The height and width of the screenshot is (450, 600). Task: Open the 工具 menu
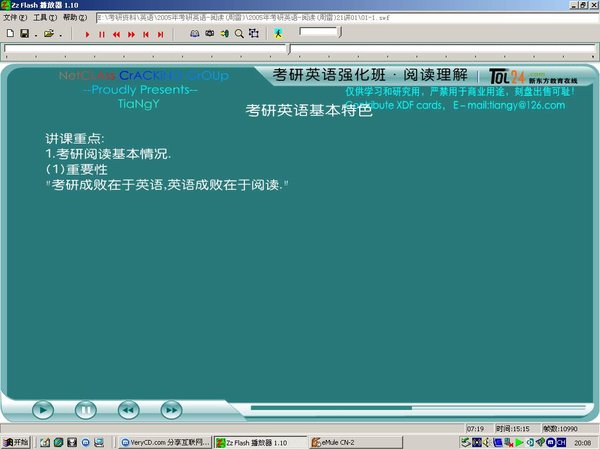45,18
